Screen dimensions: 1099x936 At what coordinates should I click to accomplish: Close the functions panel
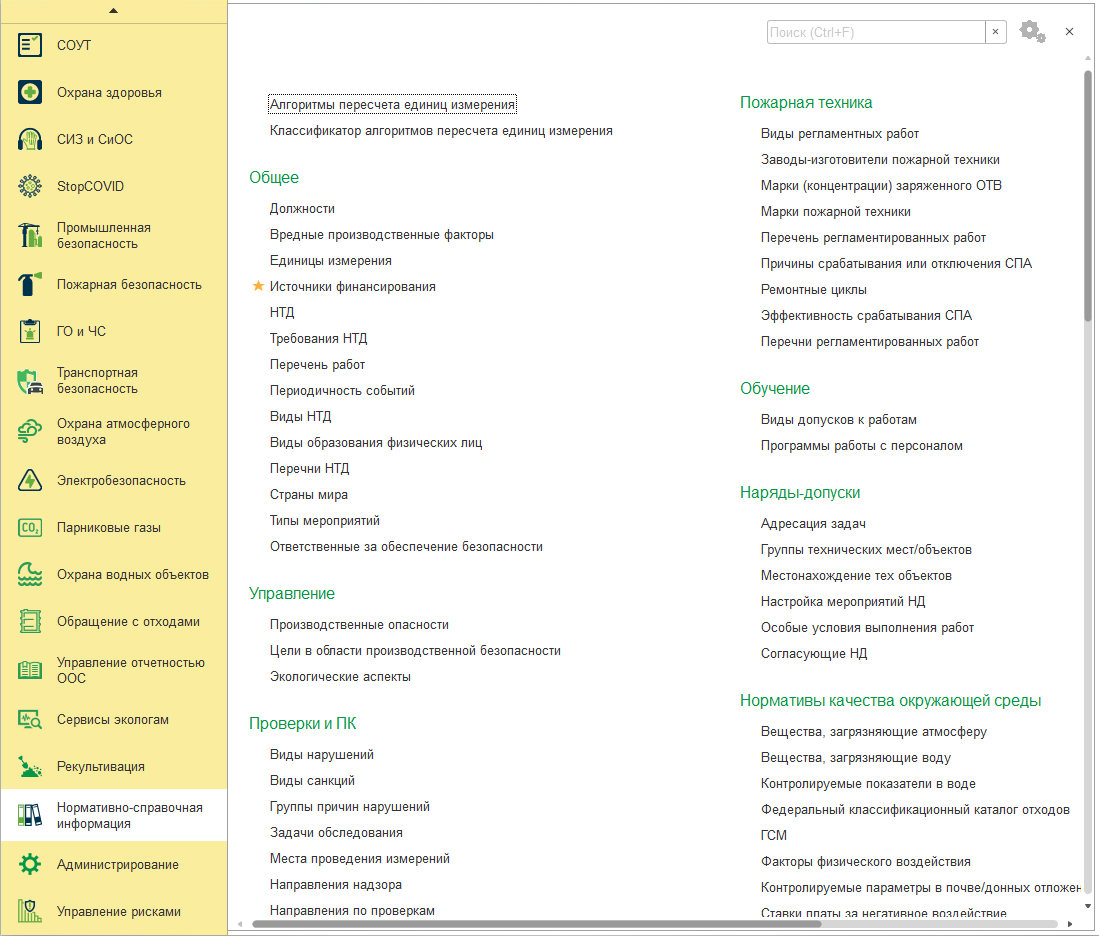click(x=1070, y=32)
